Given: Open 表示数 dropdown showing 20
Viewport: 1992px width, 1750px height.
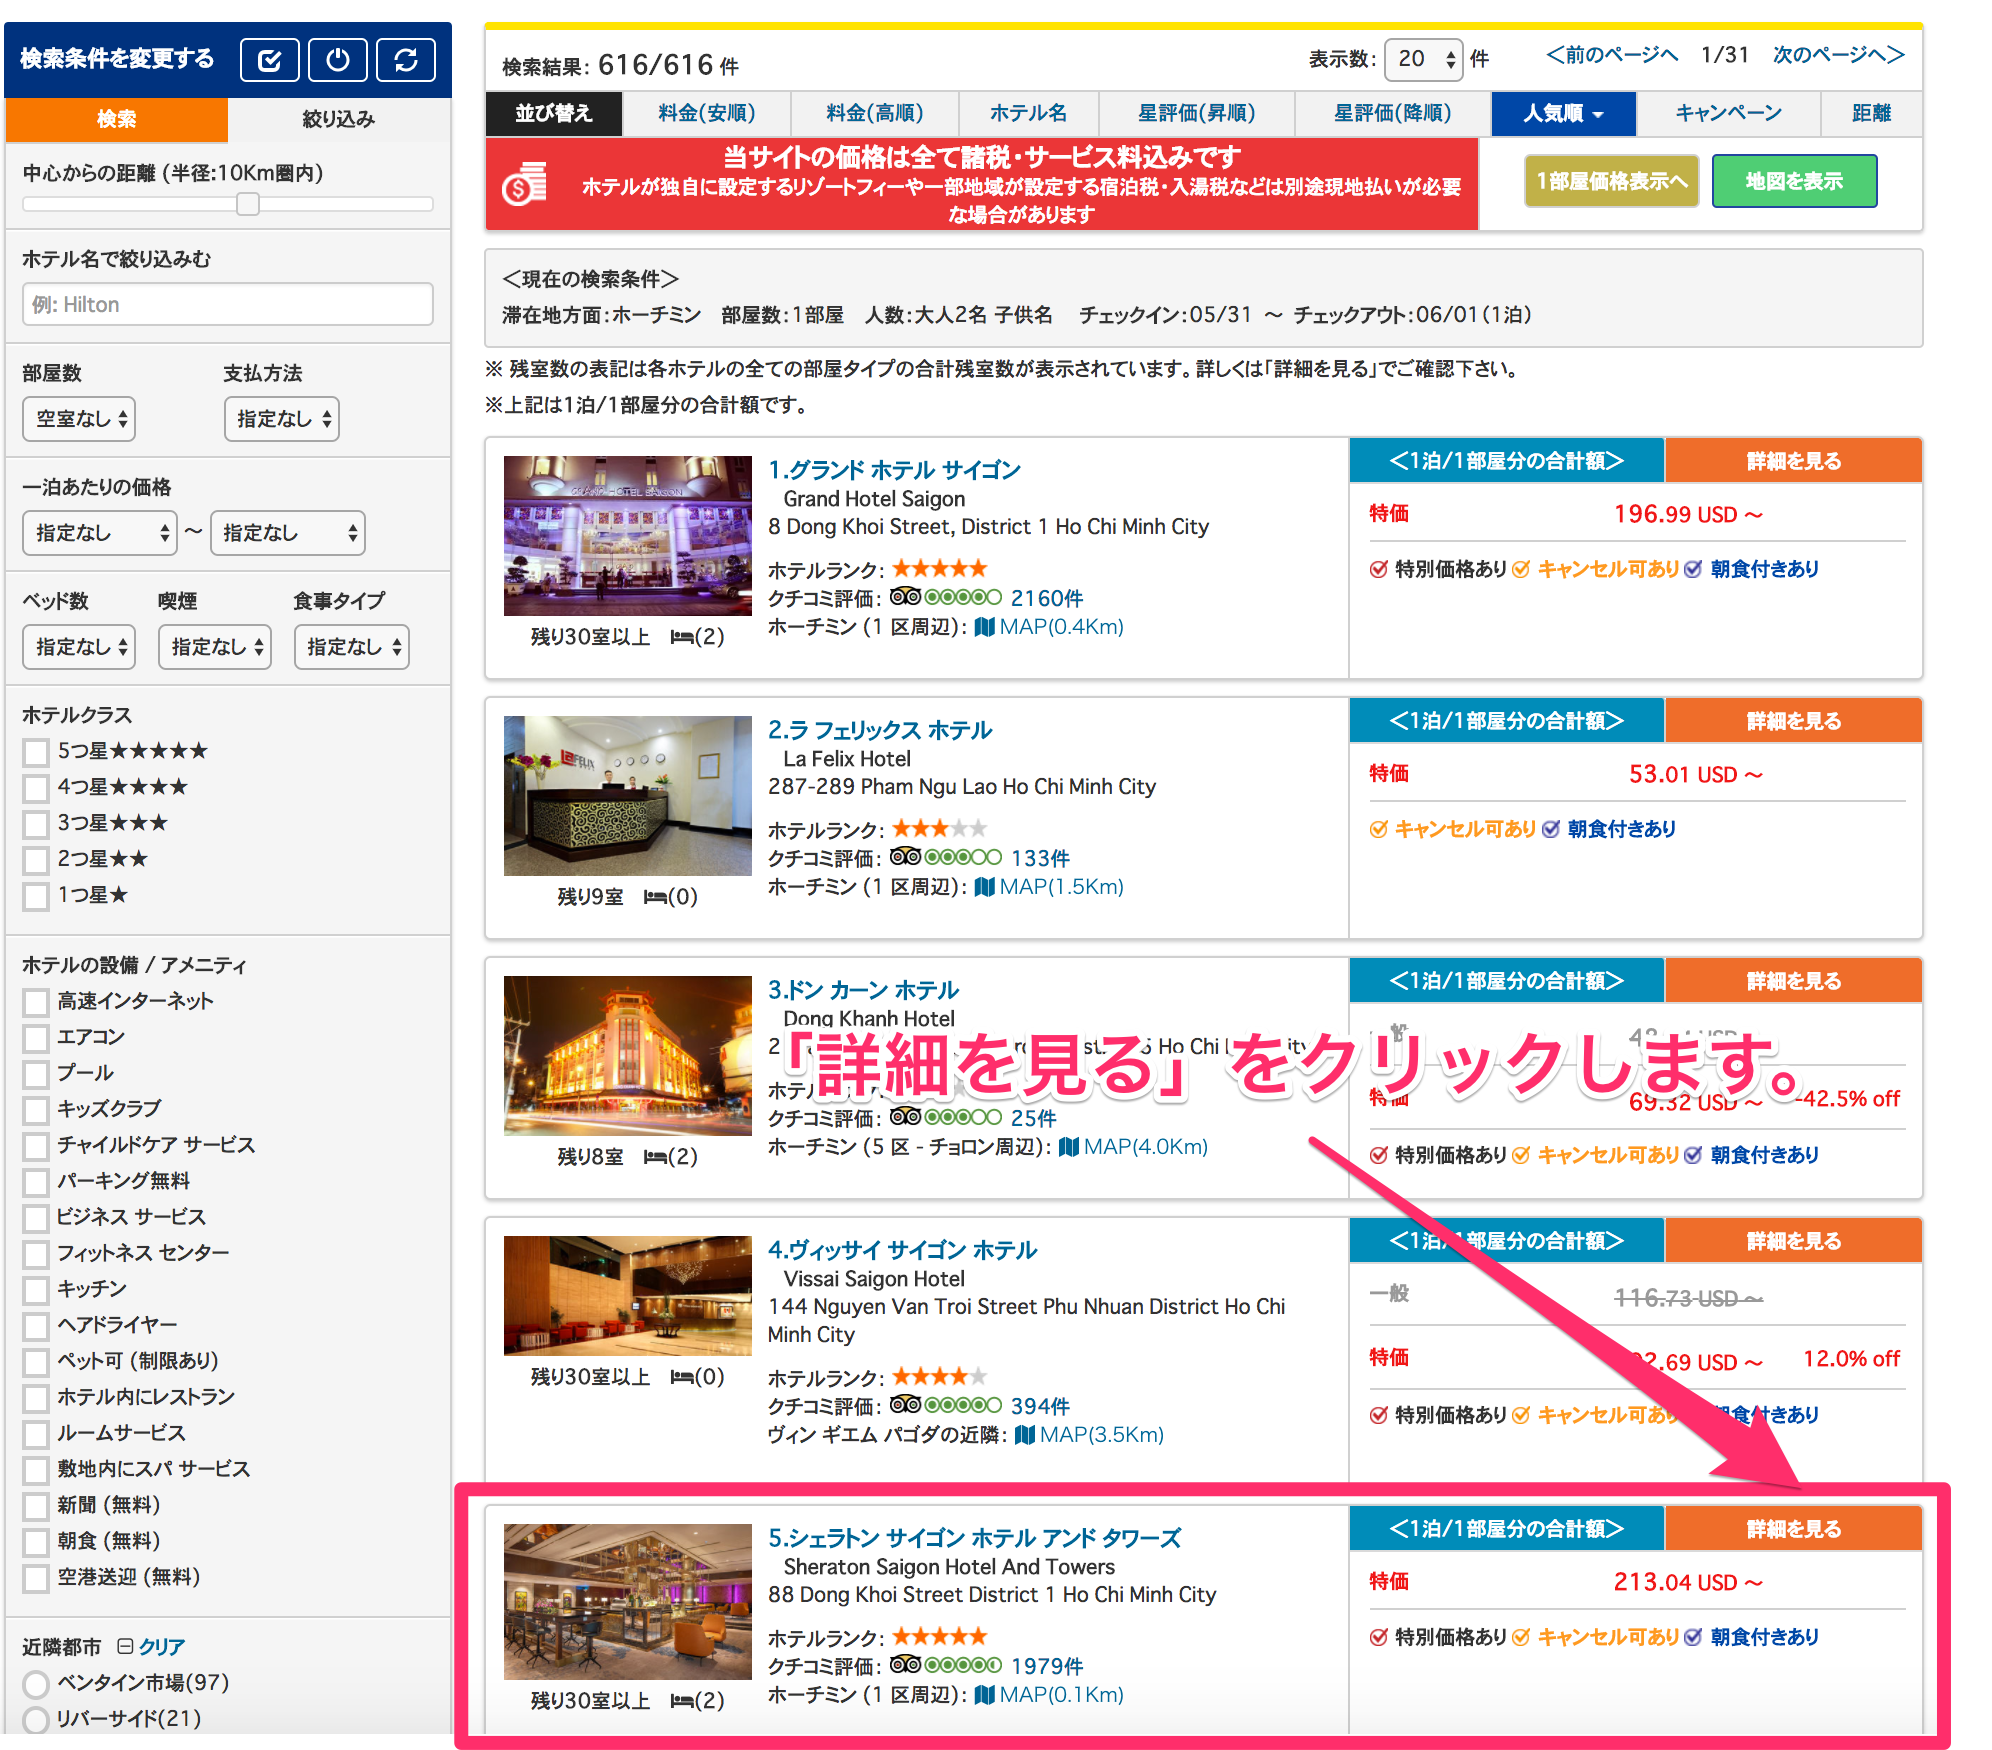Looking at the screenshot, I should click(1423, 59).
